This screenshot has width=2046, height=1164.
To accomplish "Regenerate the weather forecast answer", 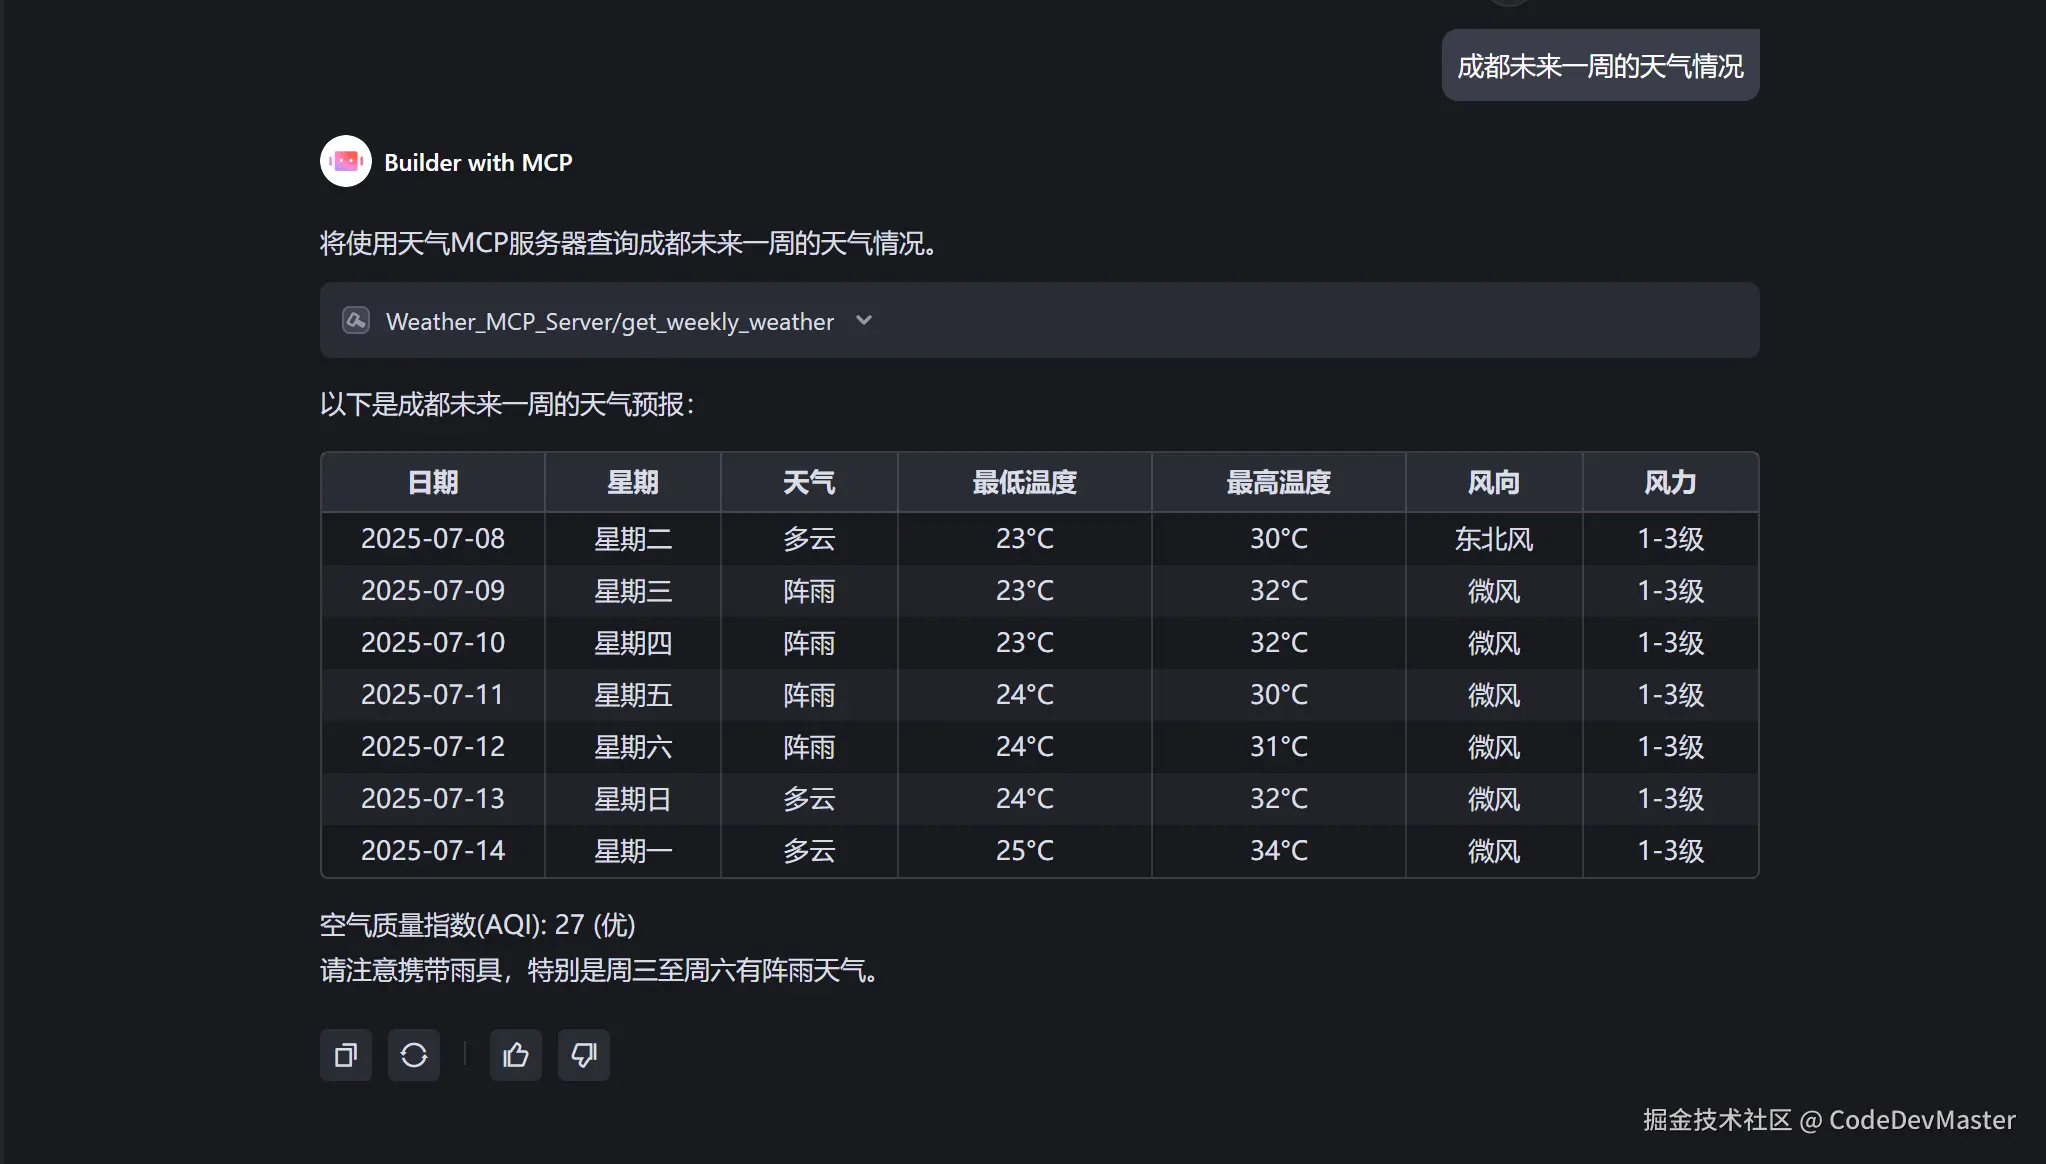I will (414, 1055).
